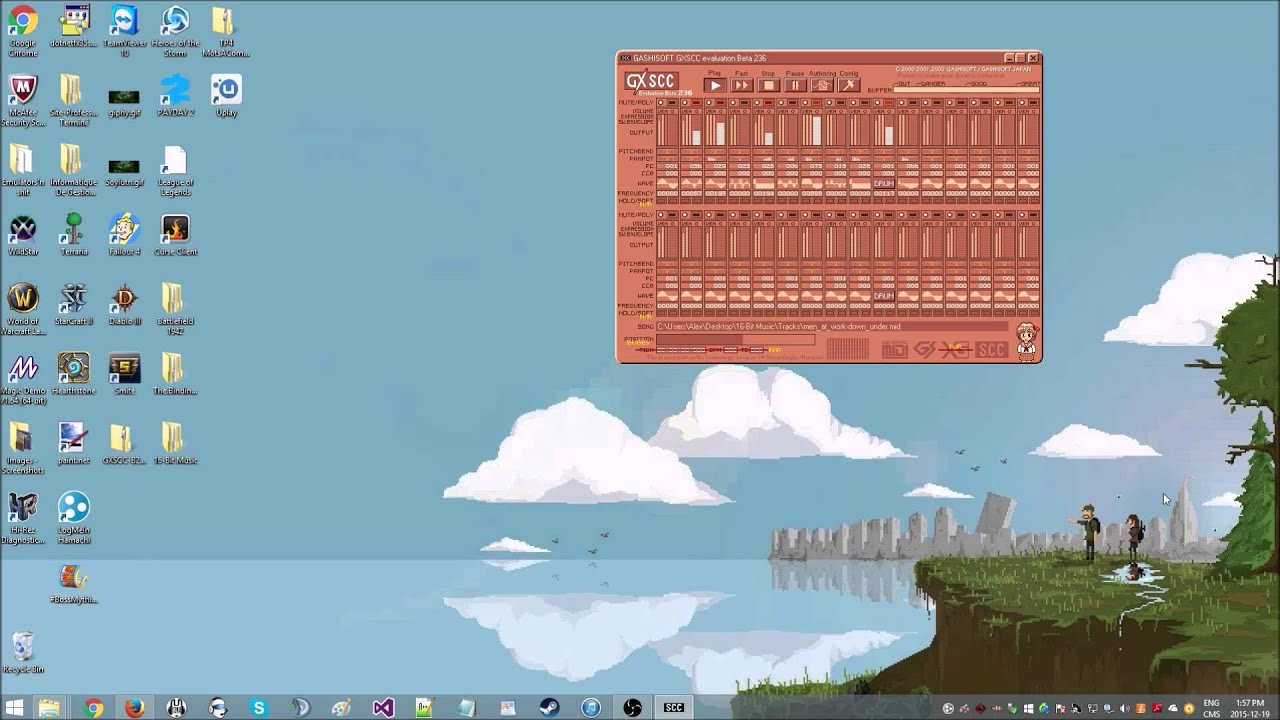Select the 16-Bit Music folder

pos(175,443)
